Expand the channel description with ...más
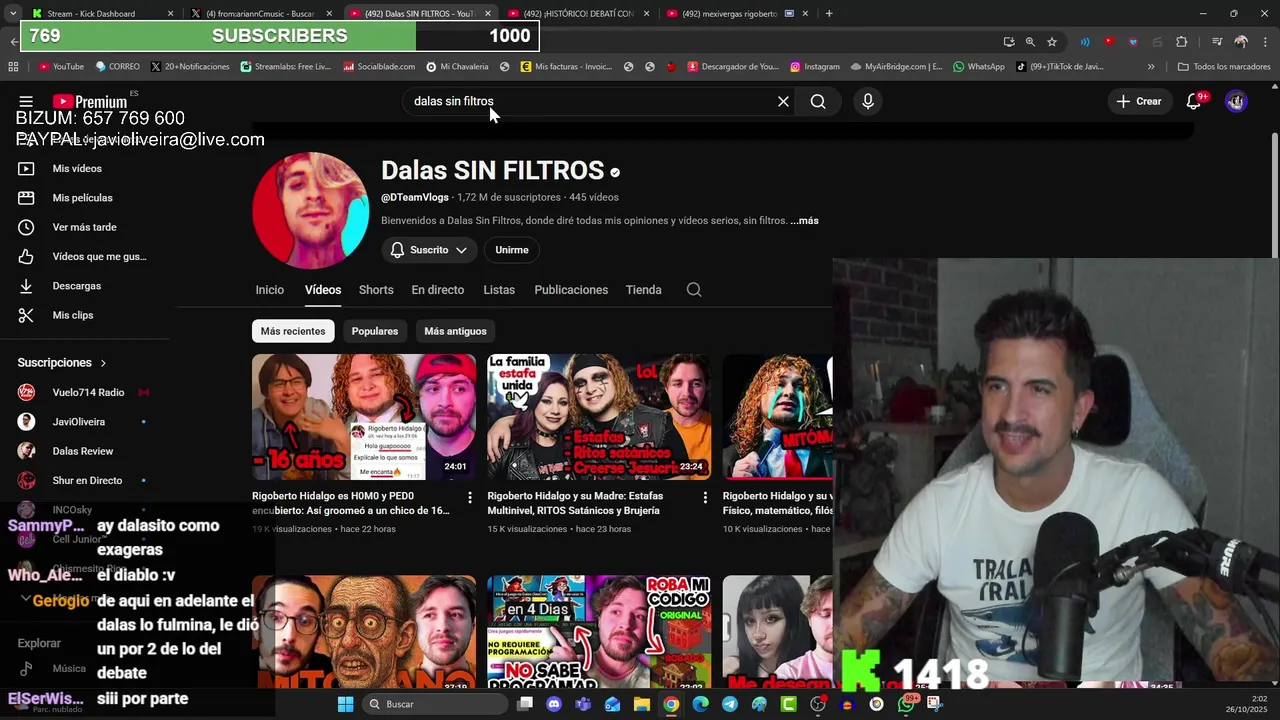 (804, 220)
